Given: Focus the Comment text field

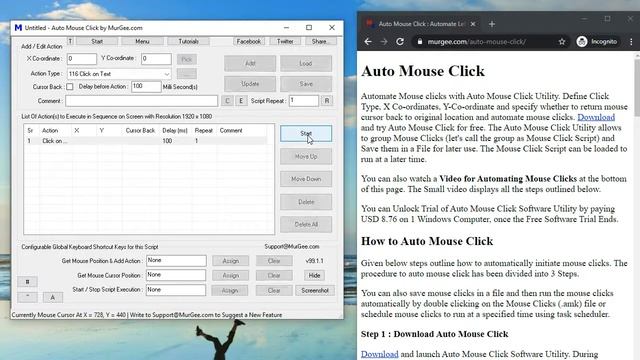Looking at the screenshot, I should (x=141, y=101).
